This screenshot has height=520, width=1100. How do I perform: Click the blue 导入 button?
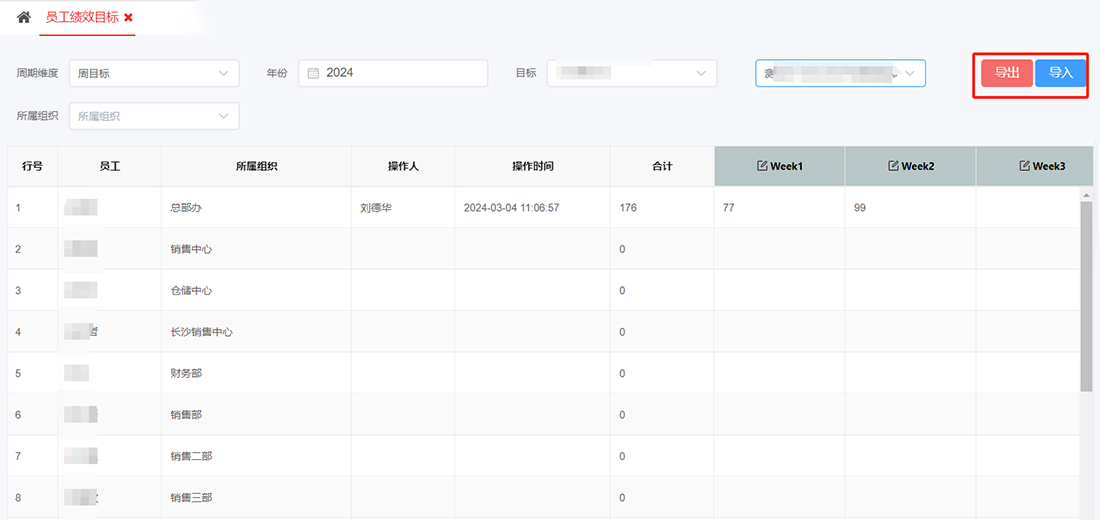click(1060, 73)
